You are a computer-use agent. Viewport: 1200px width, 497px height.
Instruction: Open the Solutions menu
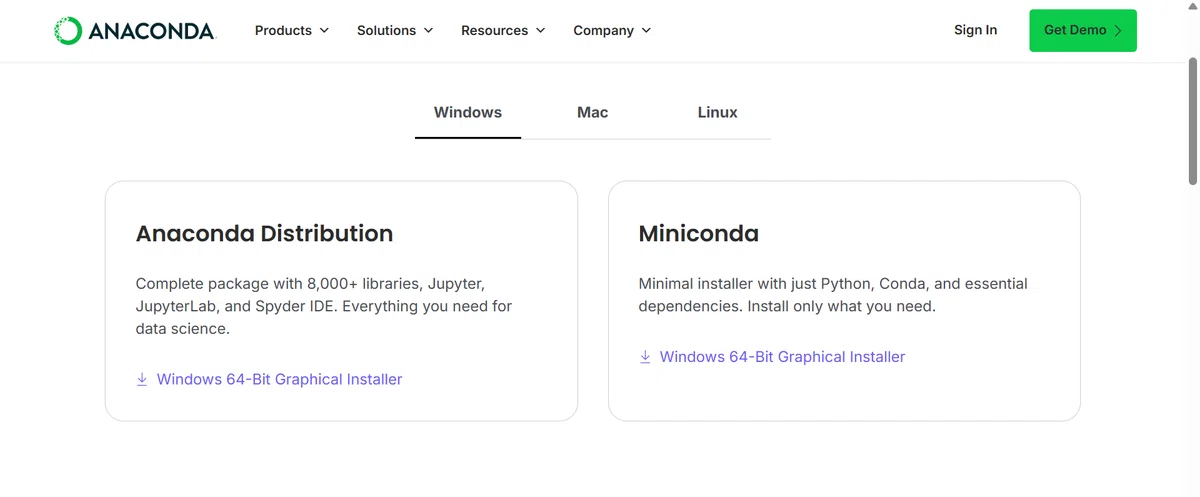[395, 30]
